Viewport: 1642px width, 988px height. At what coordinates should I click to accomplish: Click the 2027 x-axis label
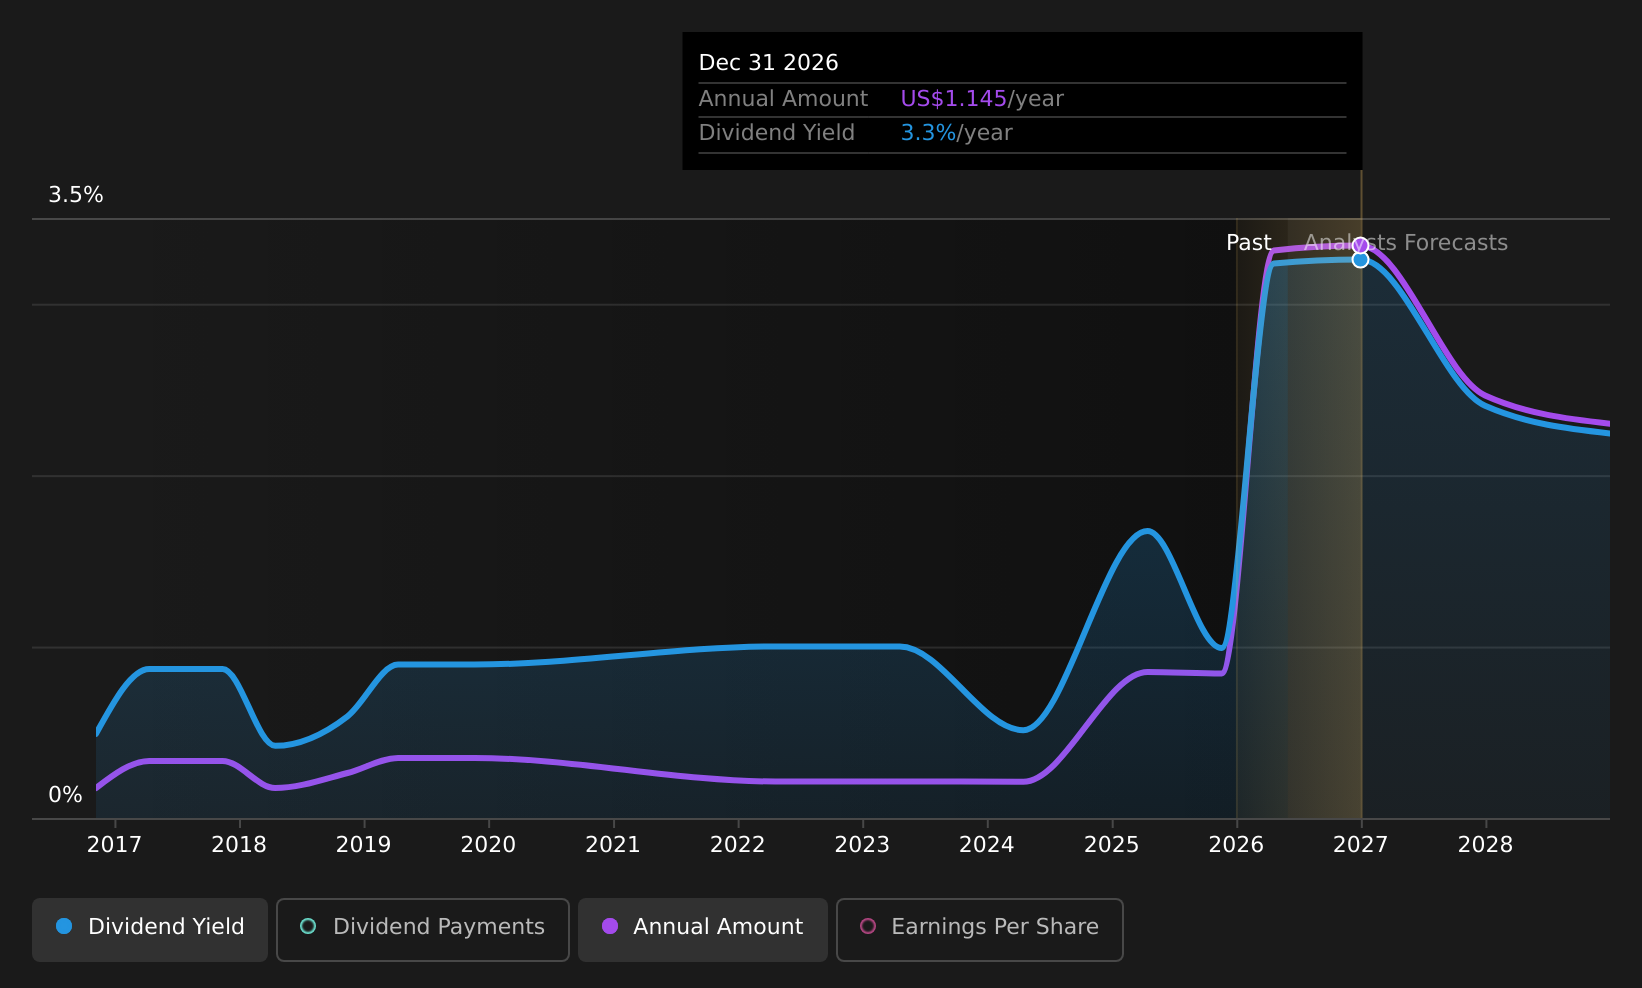point(1361,845)
